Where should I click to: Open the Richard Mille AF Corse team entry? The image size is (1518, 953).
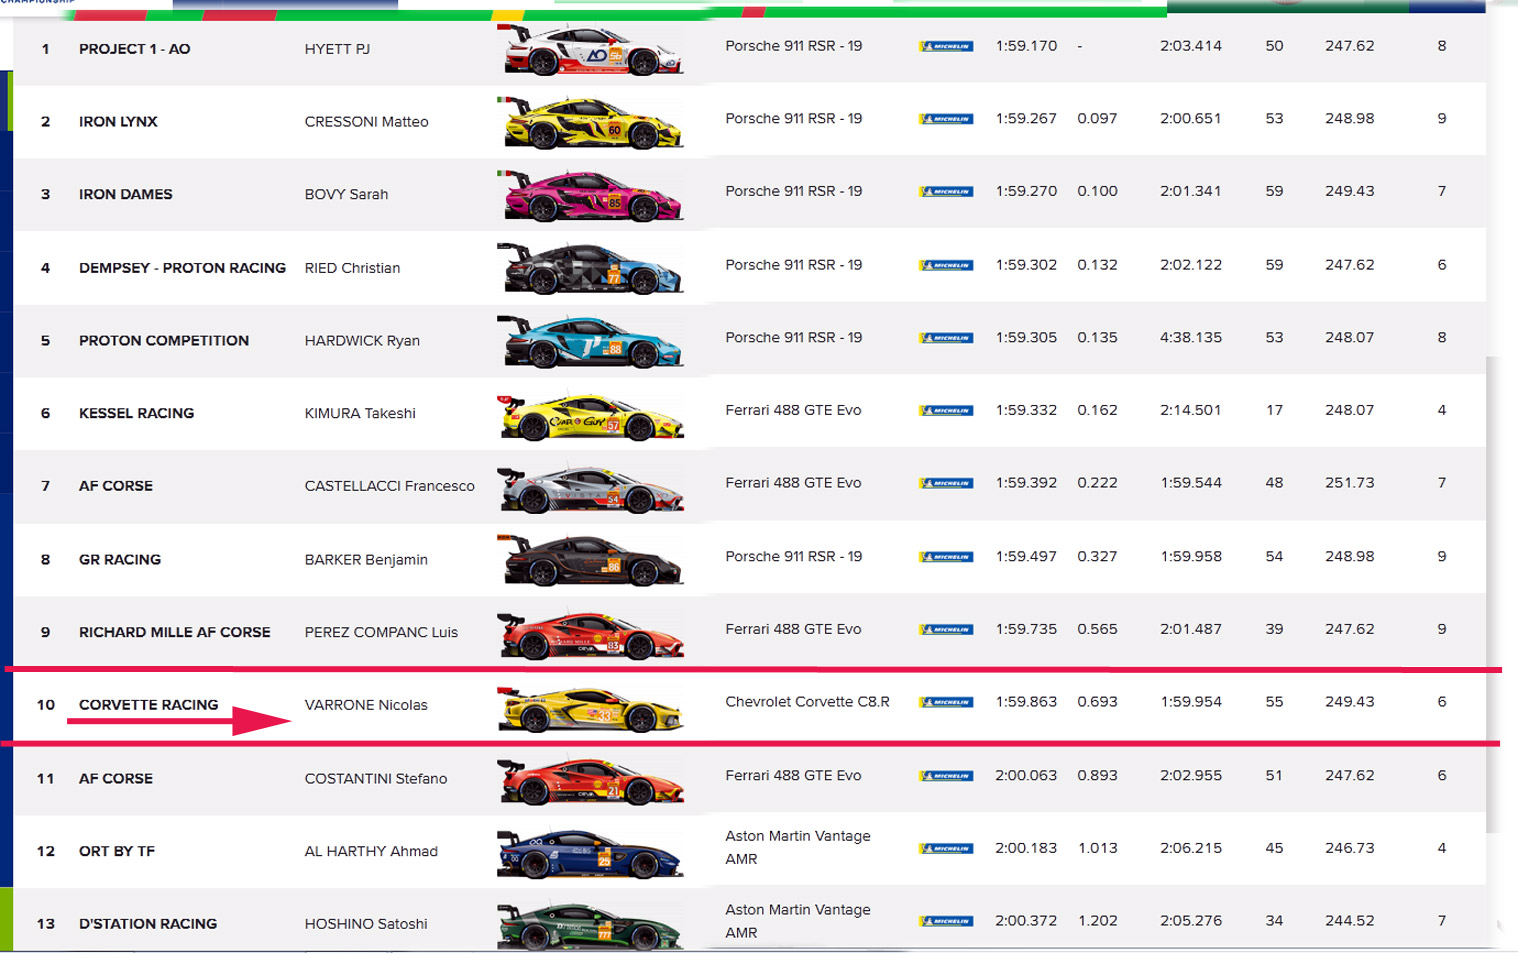[x=174, y=632]
